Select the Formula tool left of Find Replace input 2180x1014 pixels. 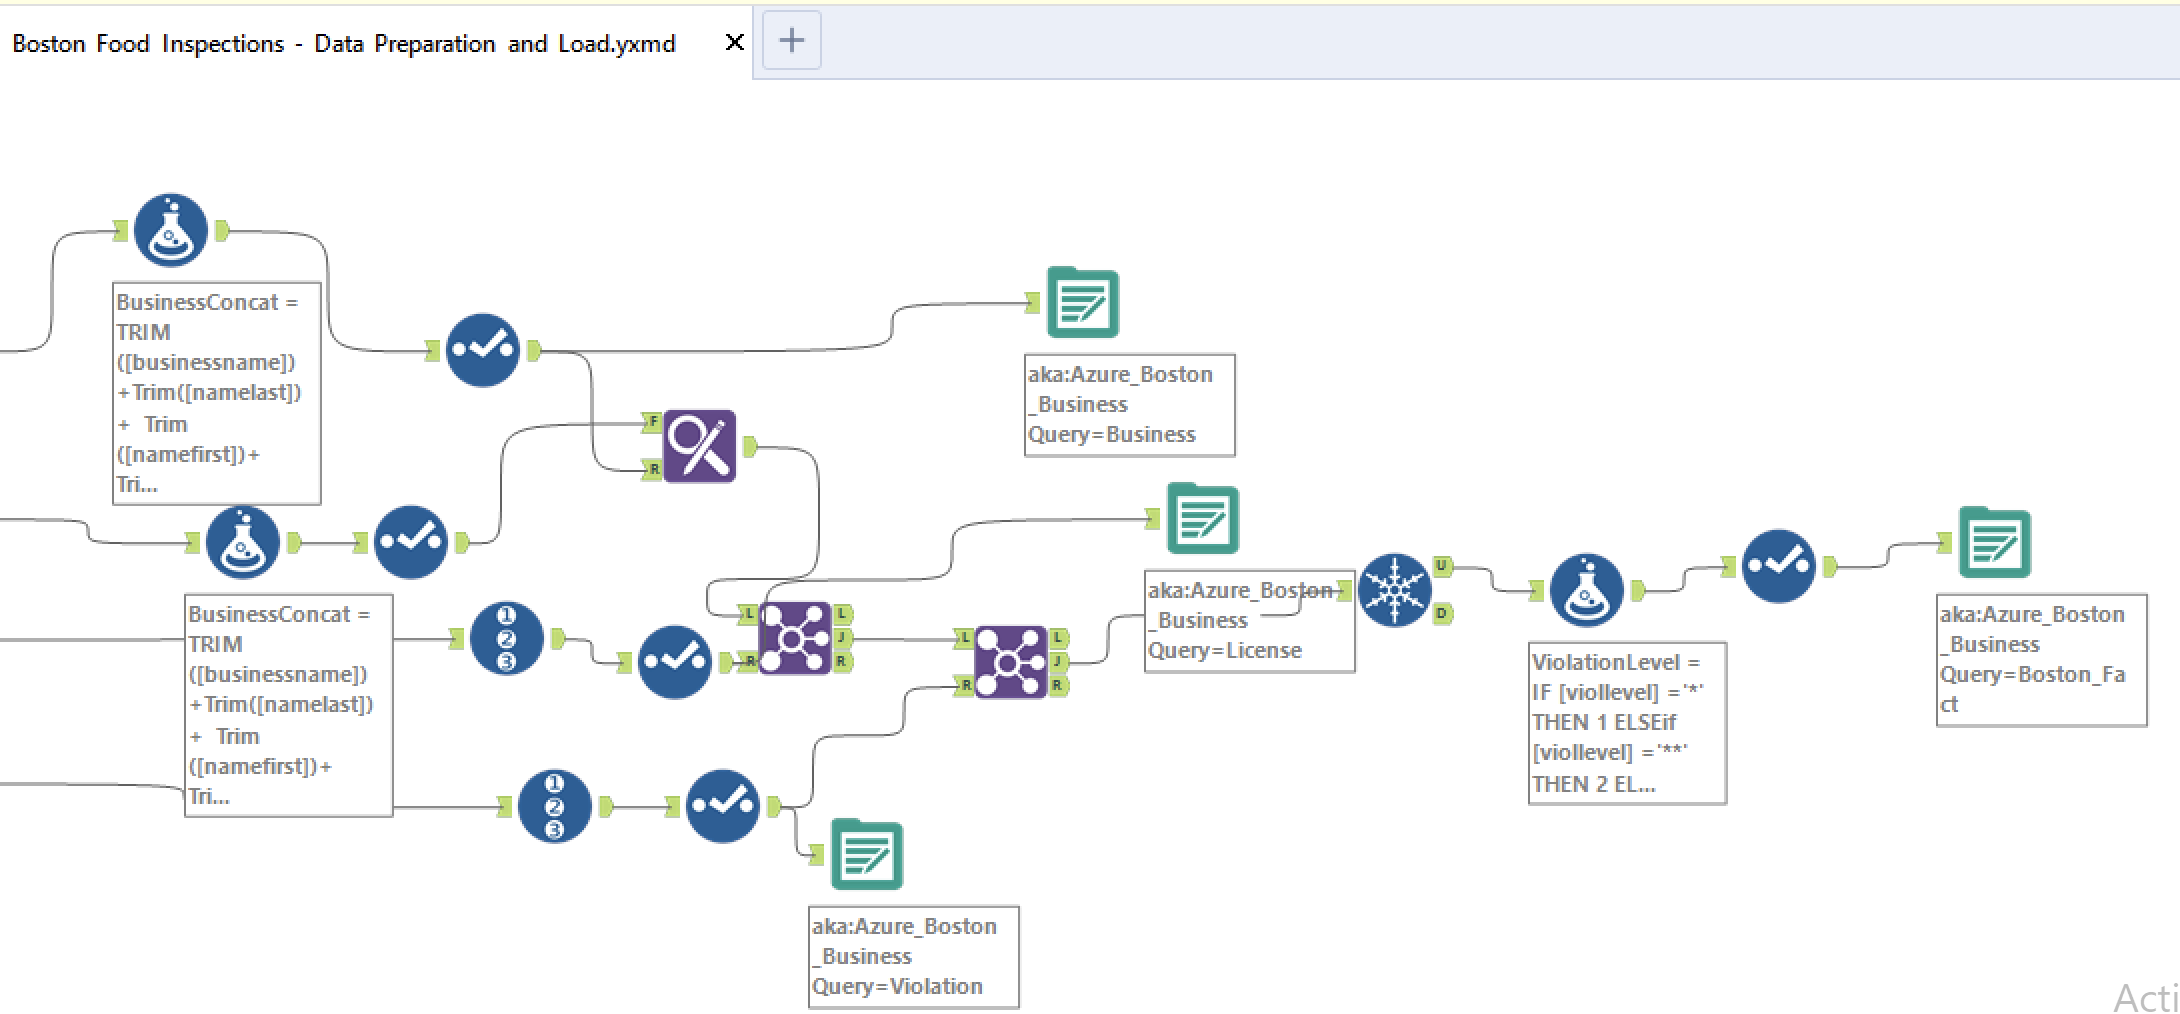click(242, 542)
